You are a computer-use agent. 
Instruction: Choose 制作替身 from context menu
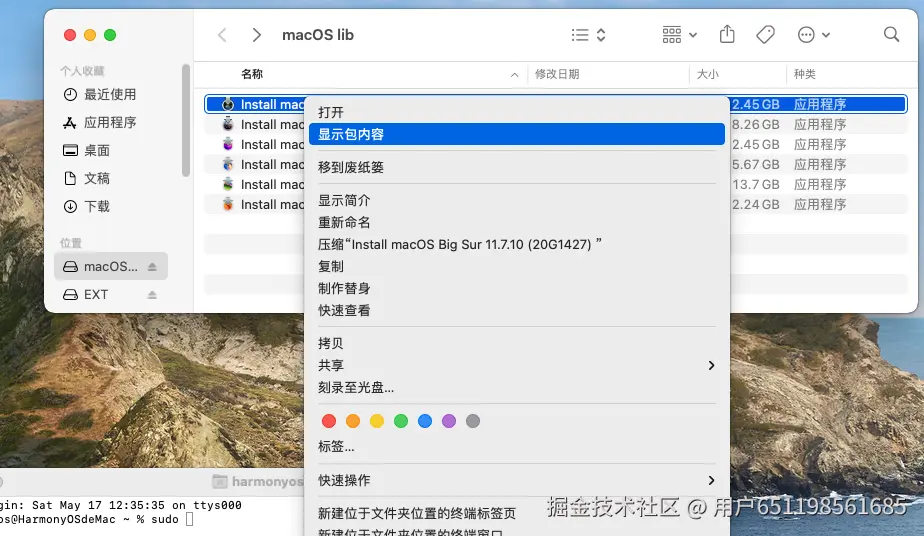click(517, 289)
